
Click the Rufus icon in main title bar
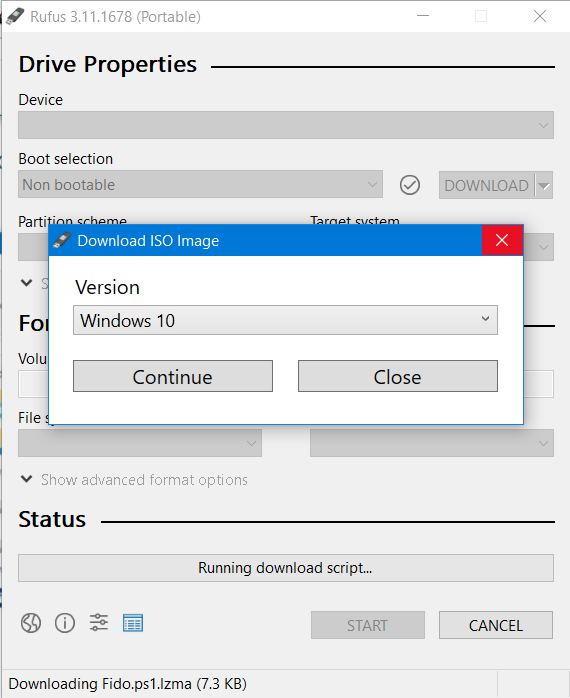pos(15,16)
